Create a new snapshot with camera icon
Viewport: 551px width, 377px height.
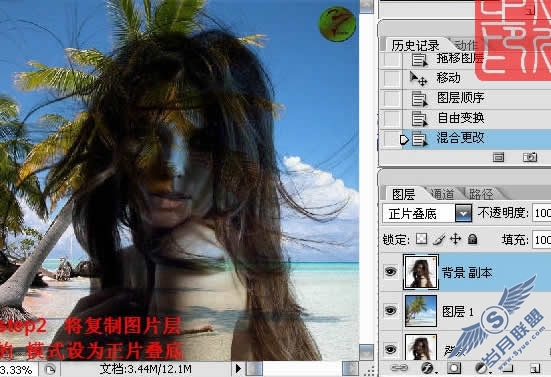(530, 157)
